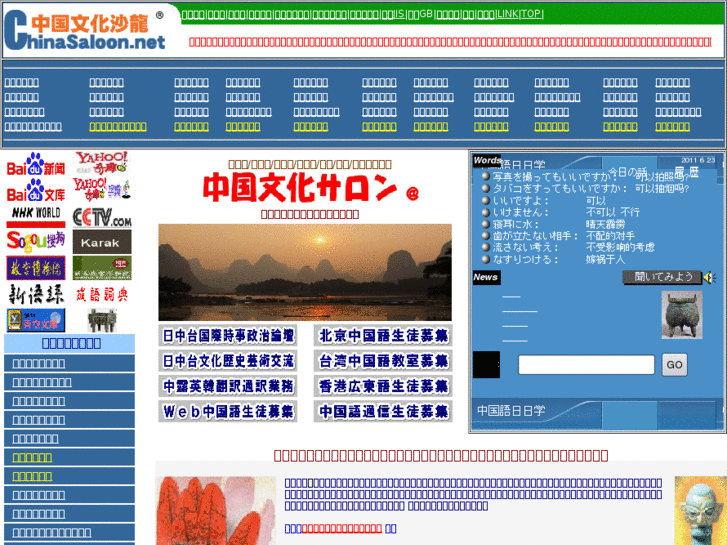Open the 青空文庫 banner logo
The height and width of the screenshot is (545, 727).
(36, 320)
